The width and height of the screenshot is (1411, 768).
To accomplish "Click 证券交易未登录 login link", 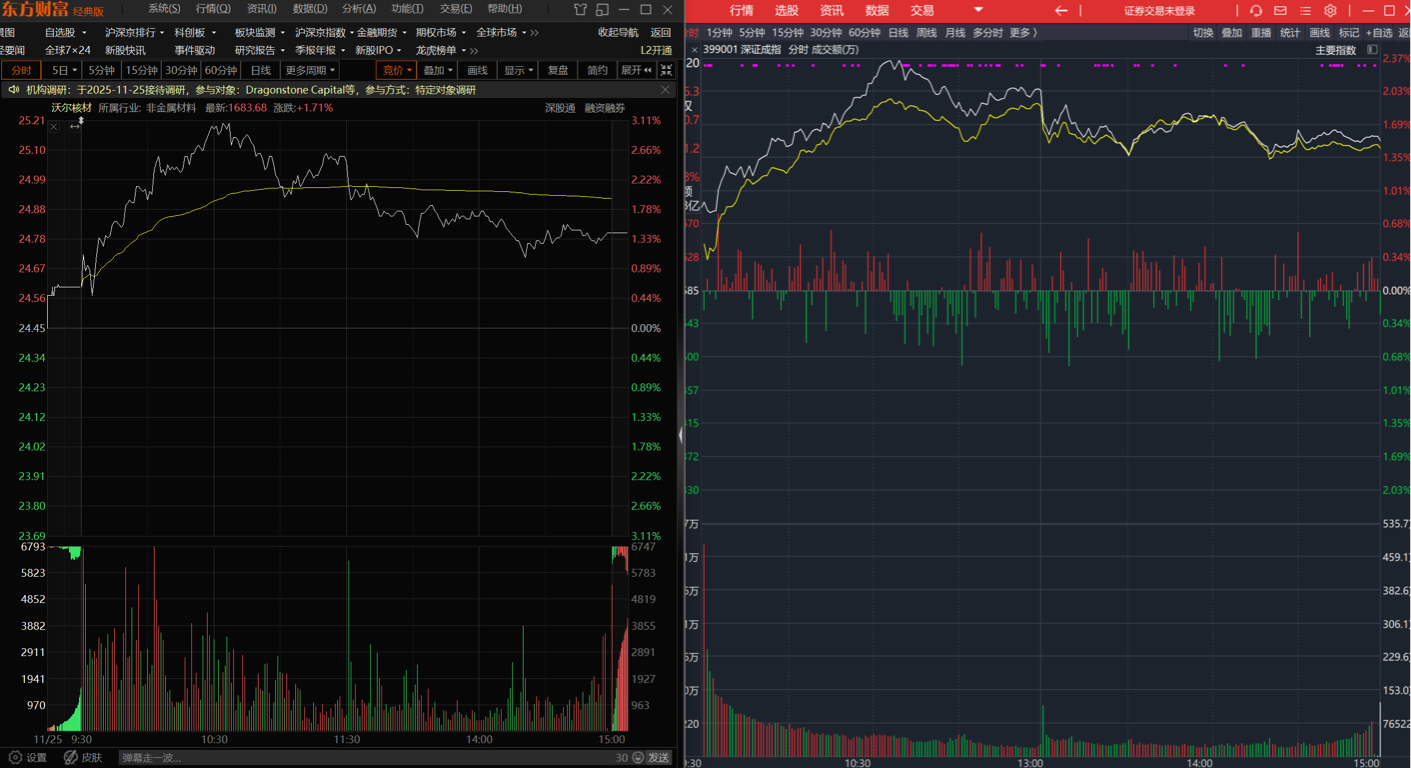I will (1159, 11).
